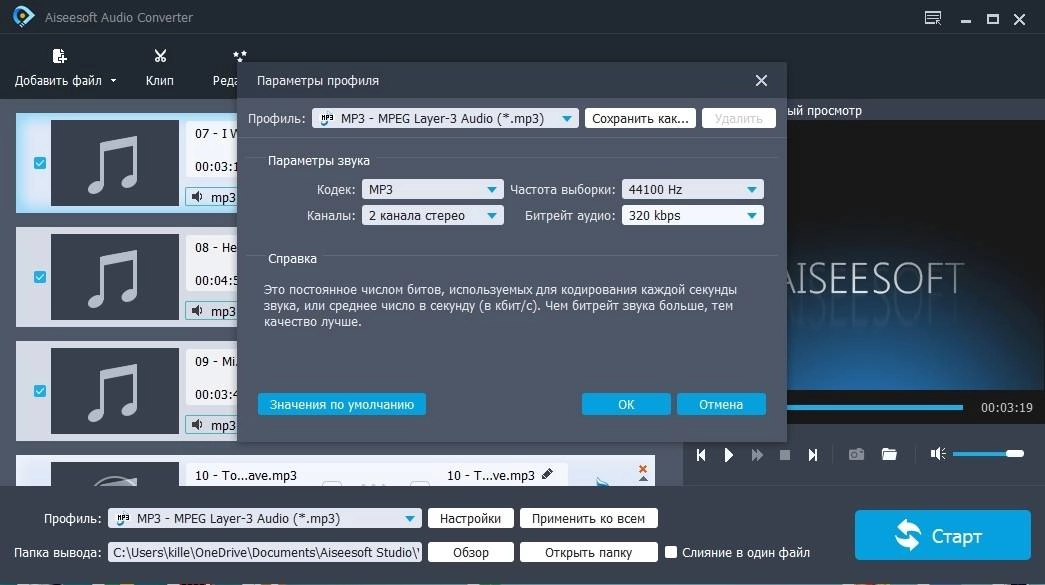This screenshot has height=585, width=1045.
Task: Uncheck the checkbox for track 07
Action: click(x=40, y=163)
